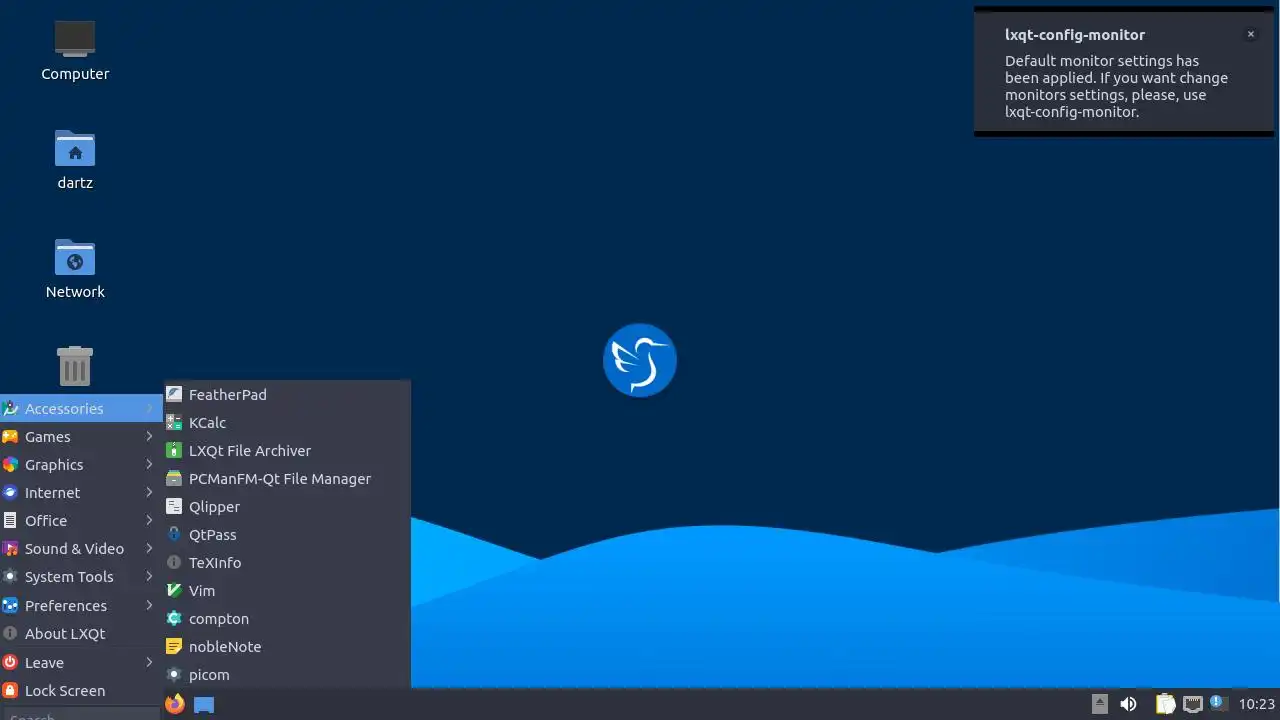Expand the Leave submenu
This screenshot has height=720, width=1280.
pos(80,662)
